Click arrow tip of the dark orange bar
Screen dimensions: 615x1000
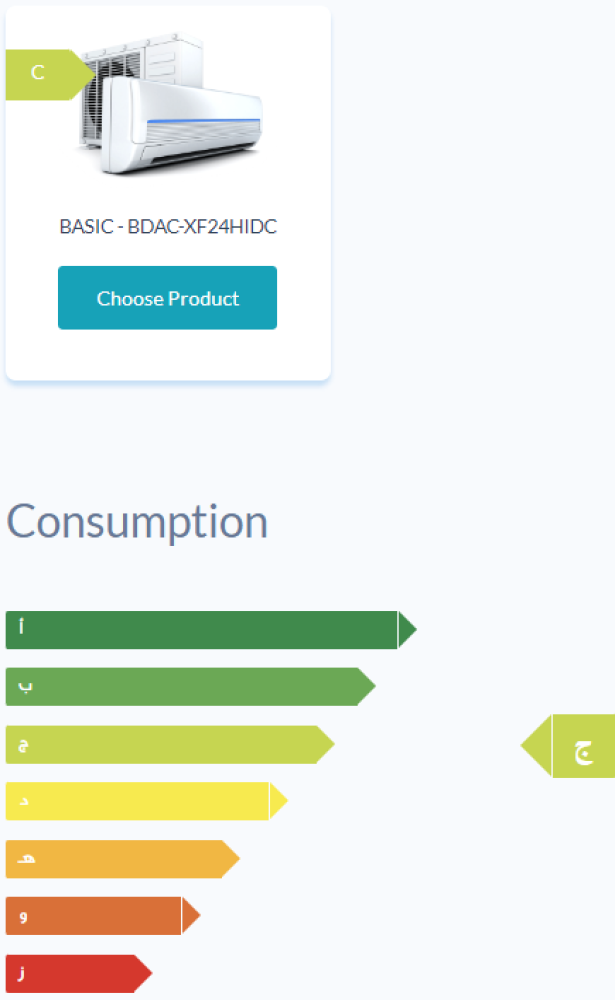pyautogui.click(x=190, y=916)
